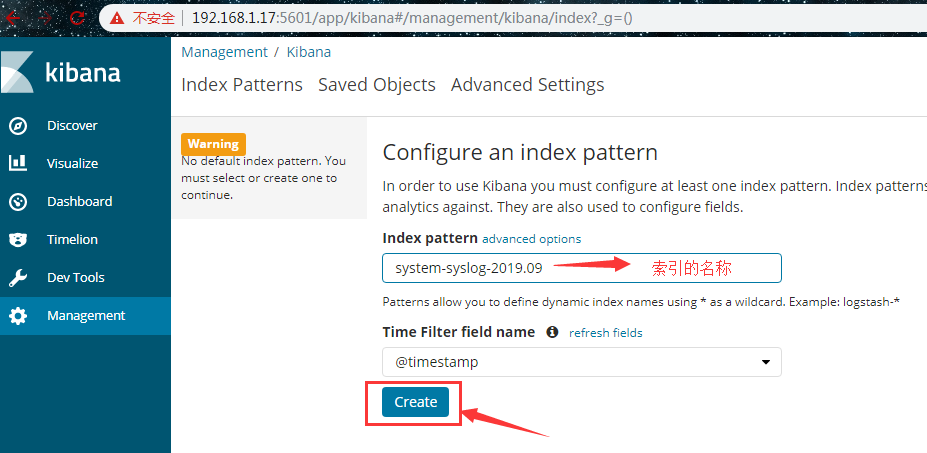This screenshot has width=927, height=453.
Task: Click the Time Filter field name label
Action: (459, 332)
